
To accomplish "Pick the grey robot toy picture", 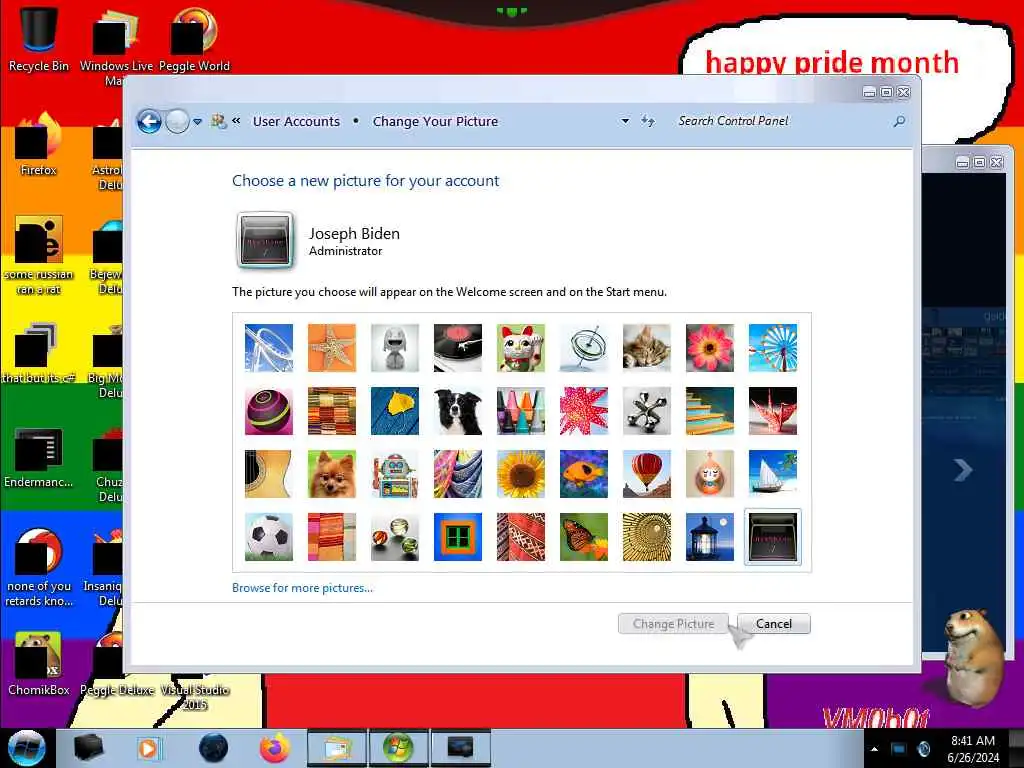I will point(395,348).
